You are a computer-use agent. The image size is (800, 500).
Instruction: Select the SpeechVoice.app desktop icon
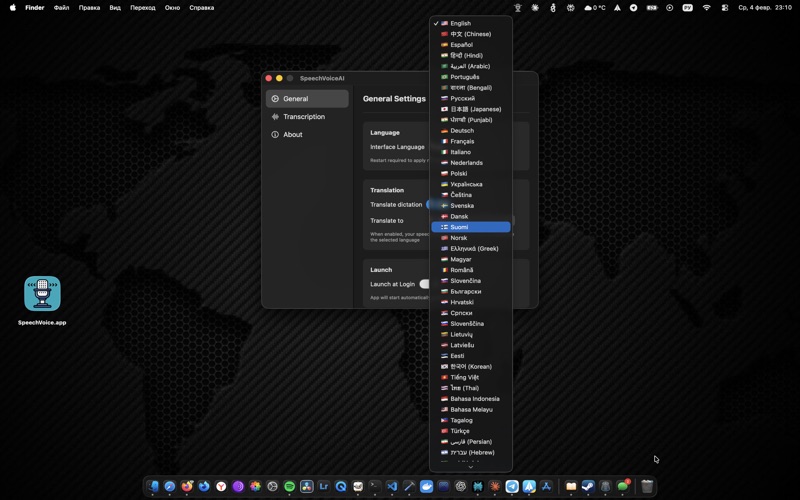(x=42, y=300)
